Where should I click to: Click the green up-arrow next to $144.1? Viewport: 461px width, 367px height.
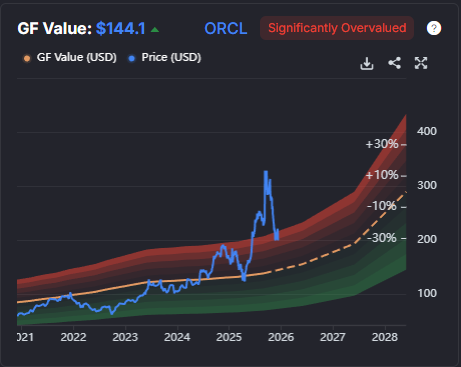155,30
